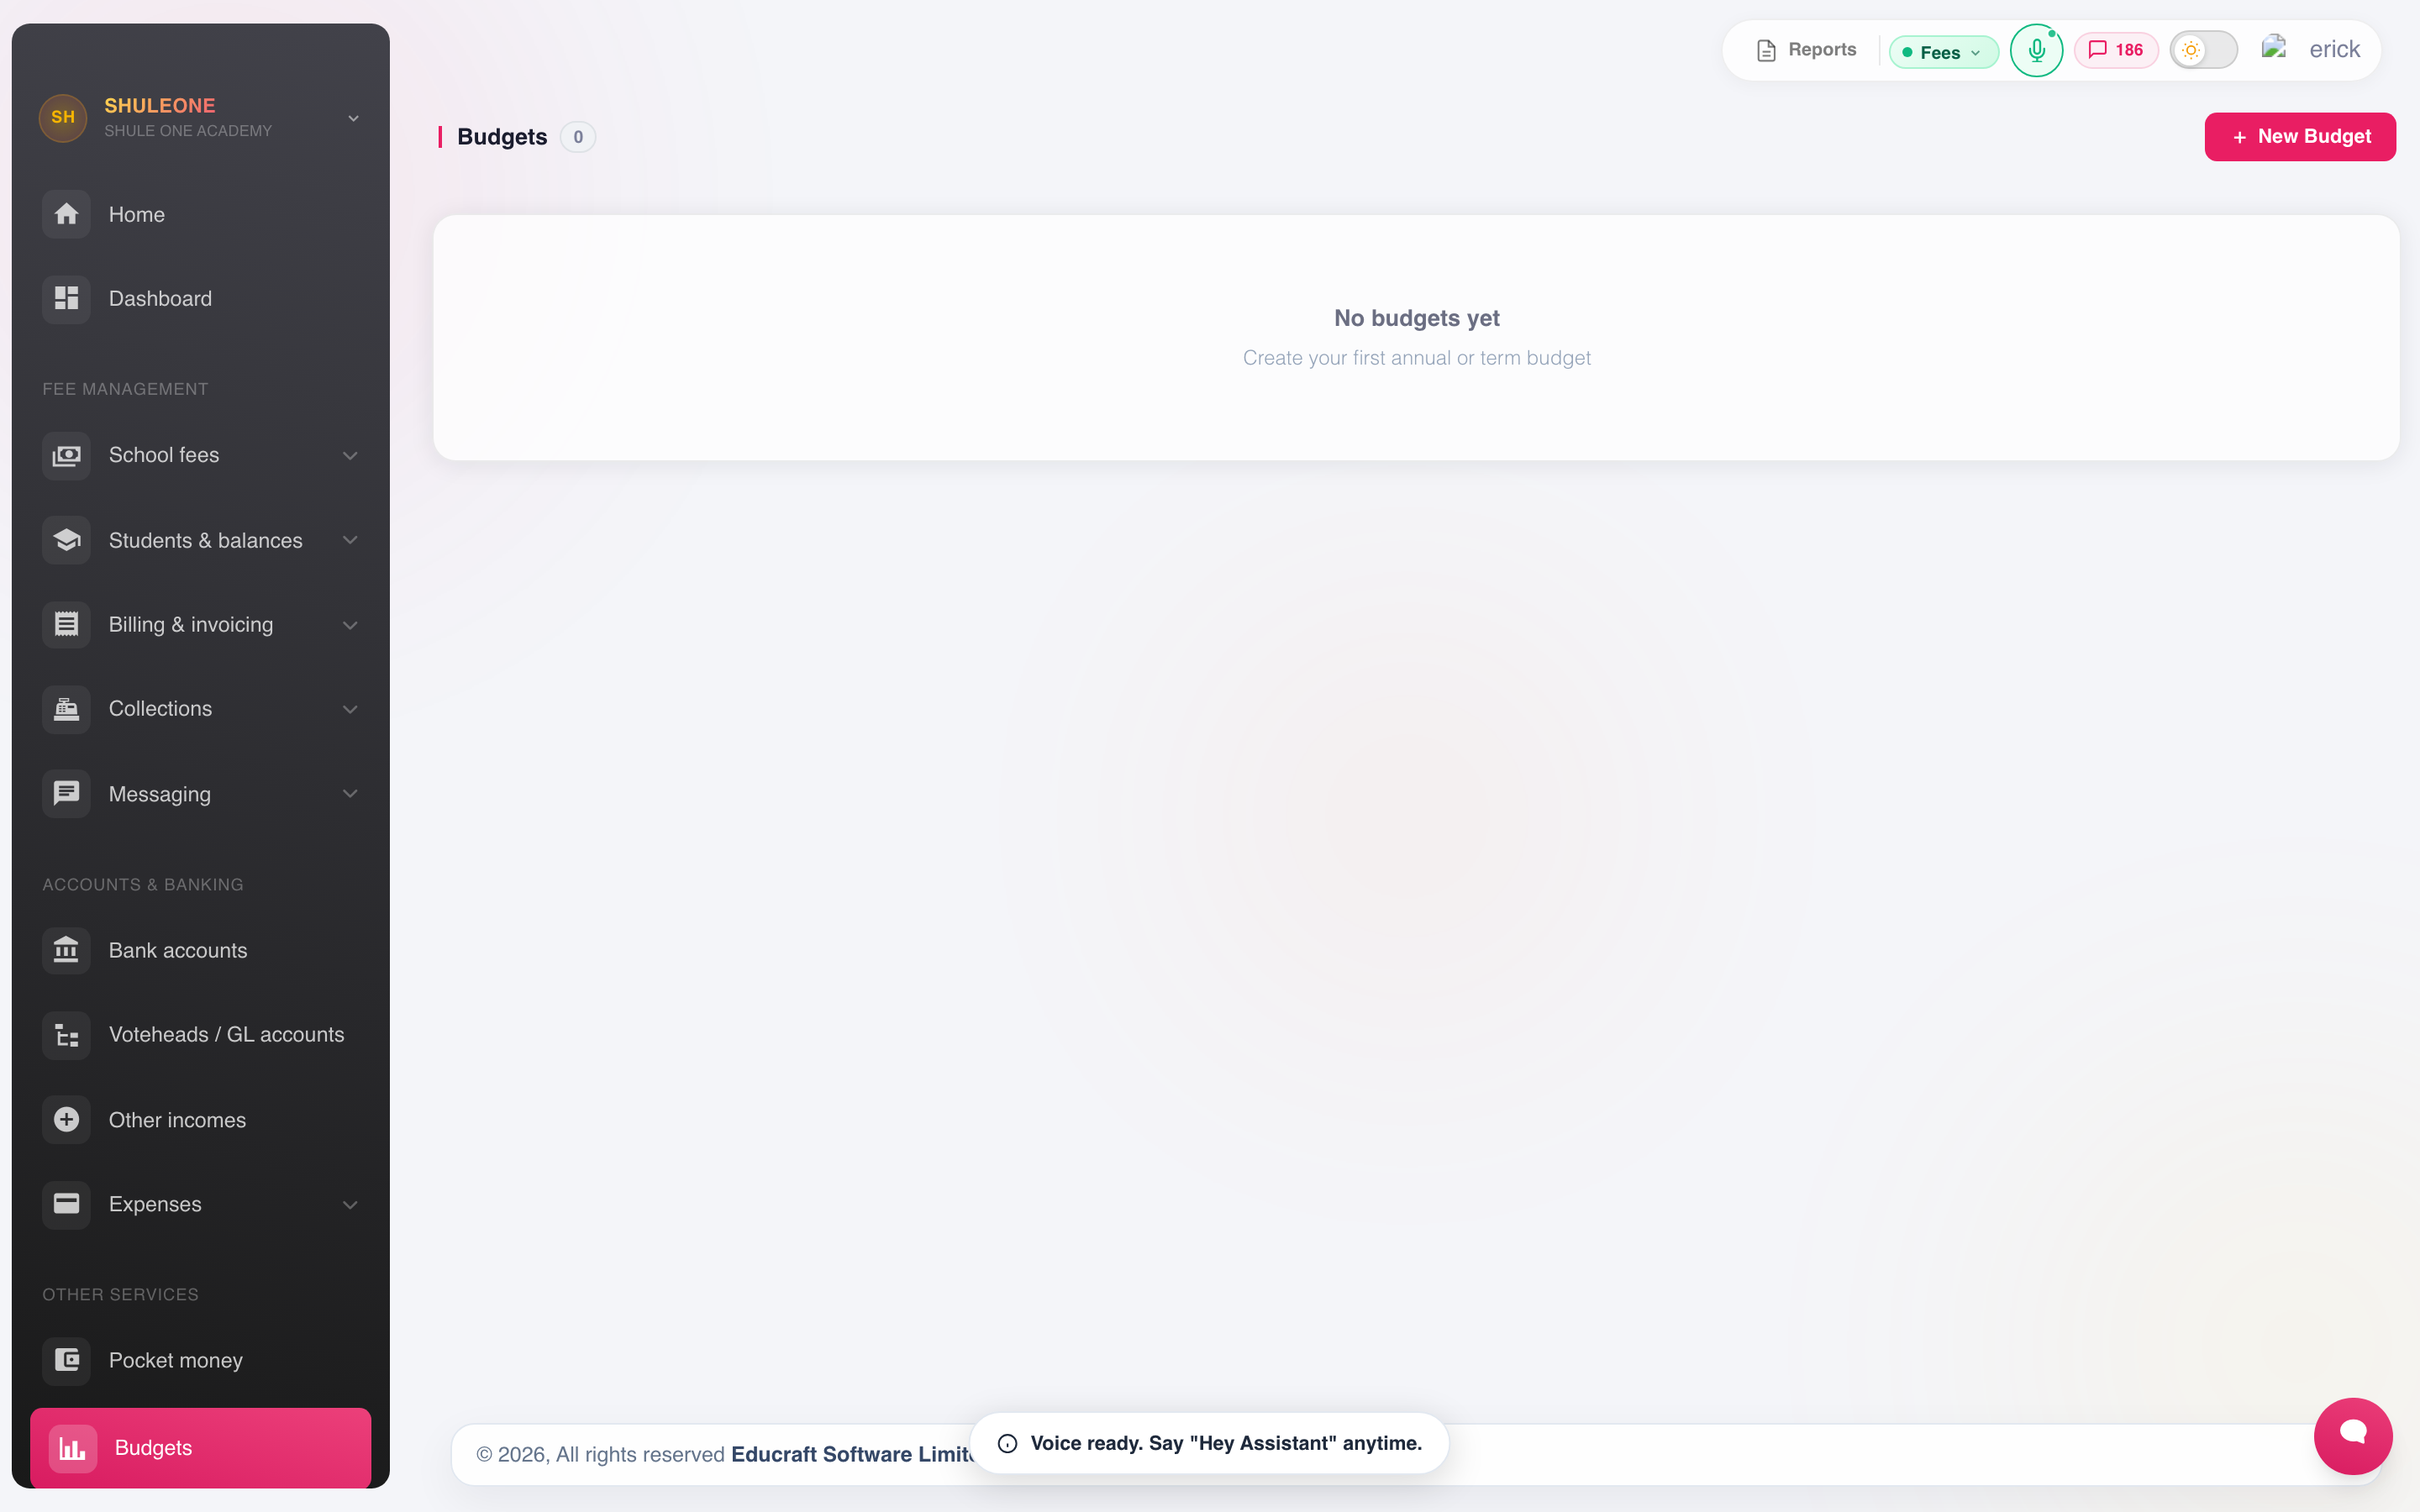Click the OTHER SERVICES section label
Screen dimensions: 2420x1512
click(x=120, y=1295)
